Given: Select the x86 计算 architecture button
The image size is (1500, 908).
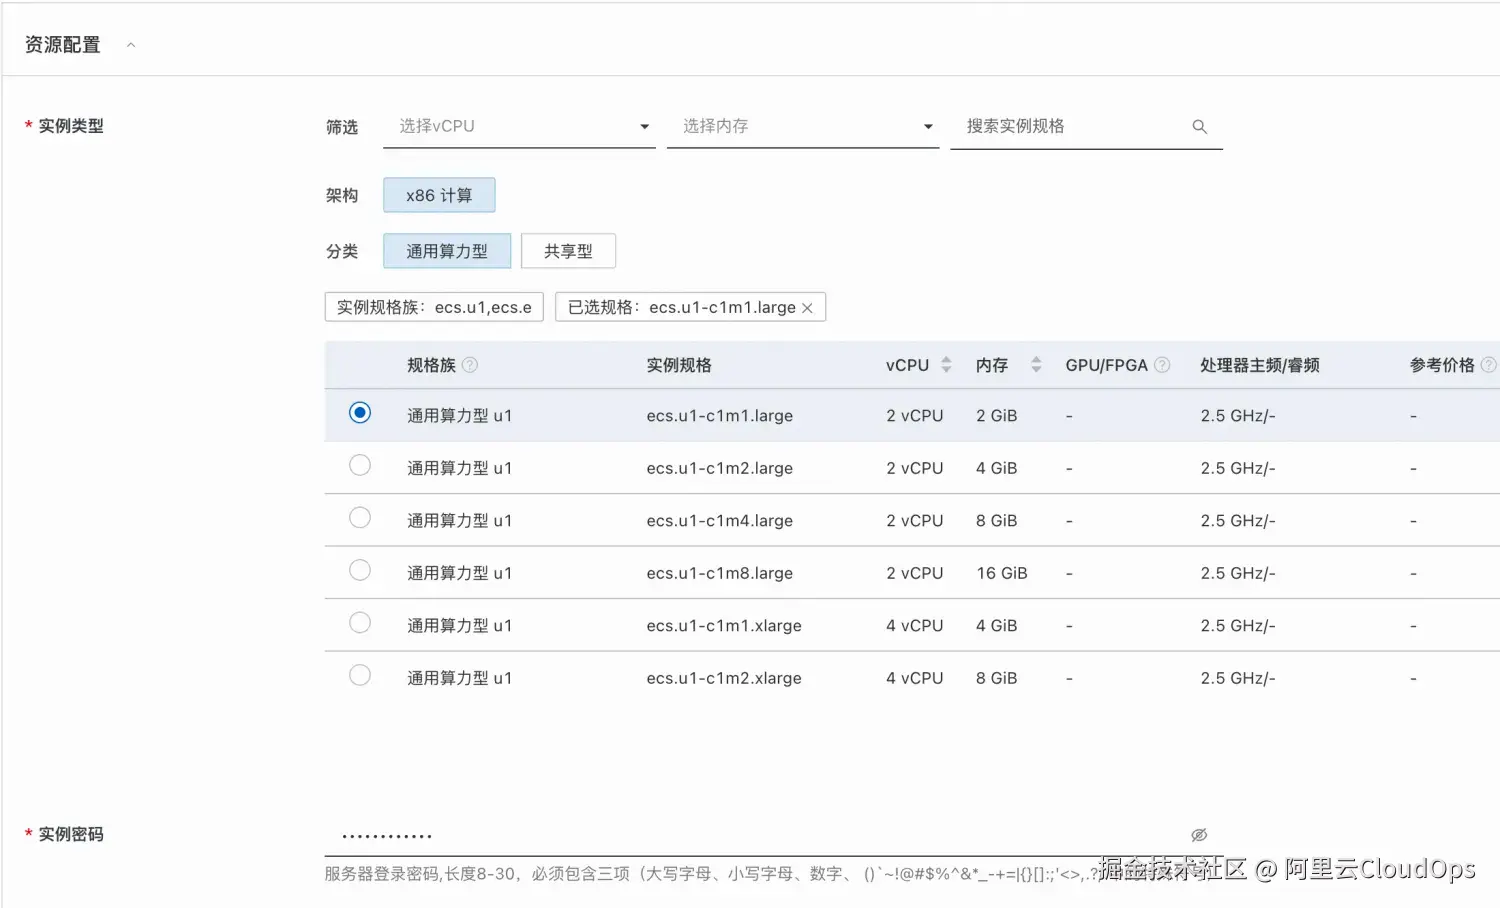Looking at the screenshot, I should point(439,195).
